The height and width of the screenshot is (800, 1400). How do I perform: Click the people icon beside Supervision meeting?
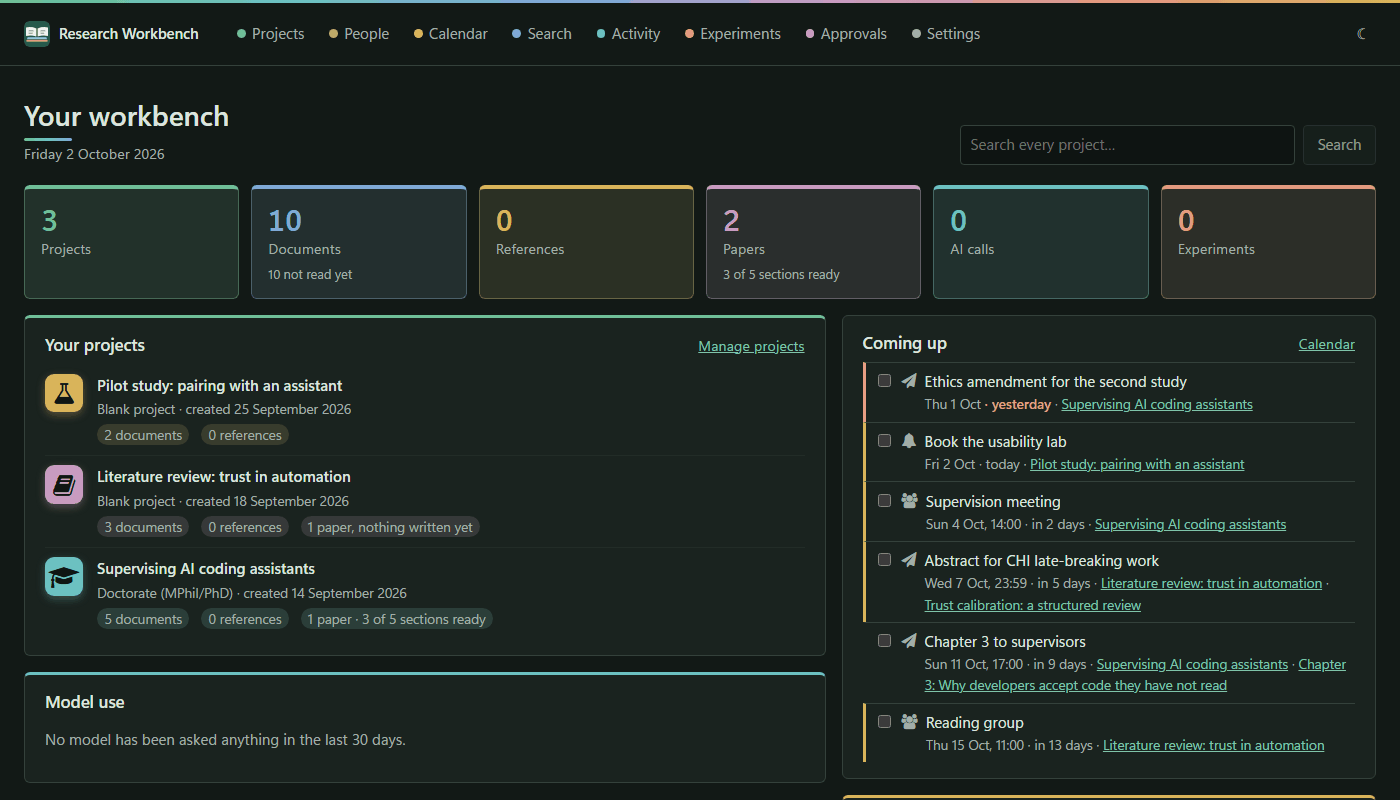coord(909,501)
